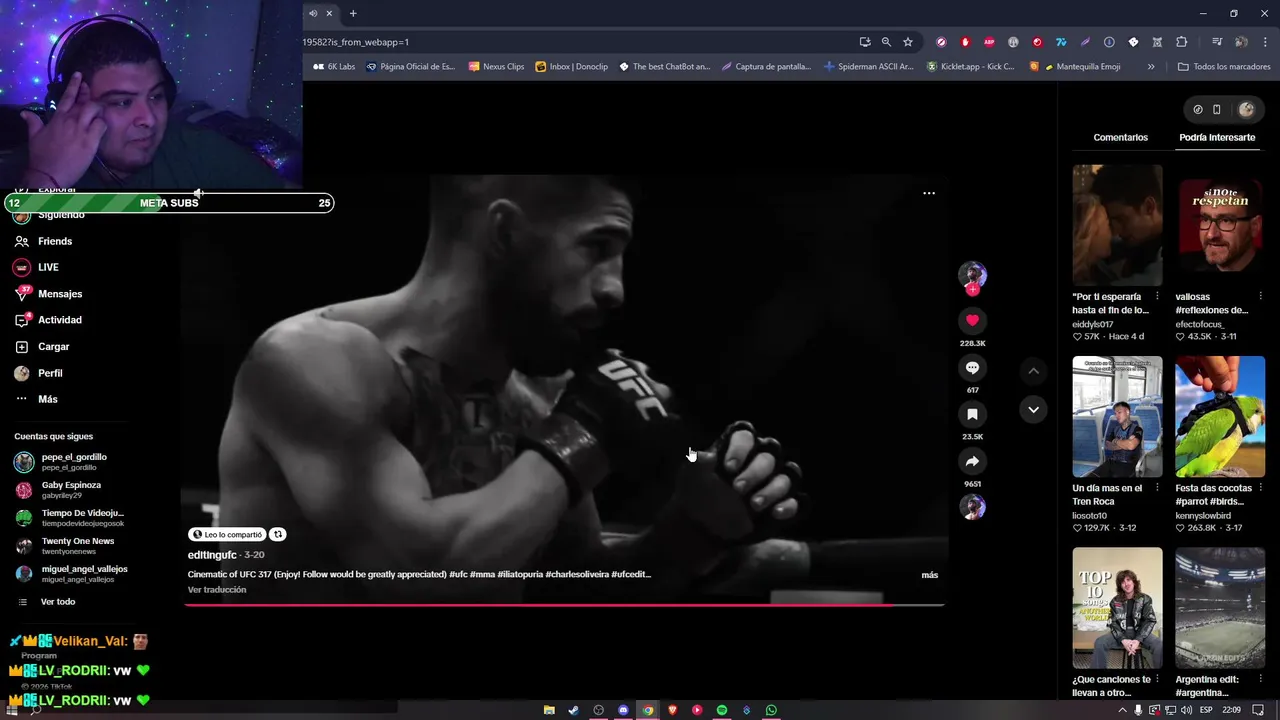The height and width of the screenshot is (720, 1280).
Task: Open the LIVE sidebar section
Action: point(48,267)
